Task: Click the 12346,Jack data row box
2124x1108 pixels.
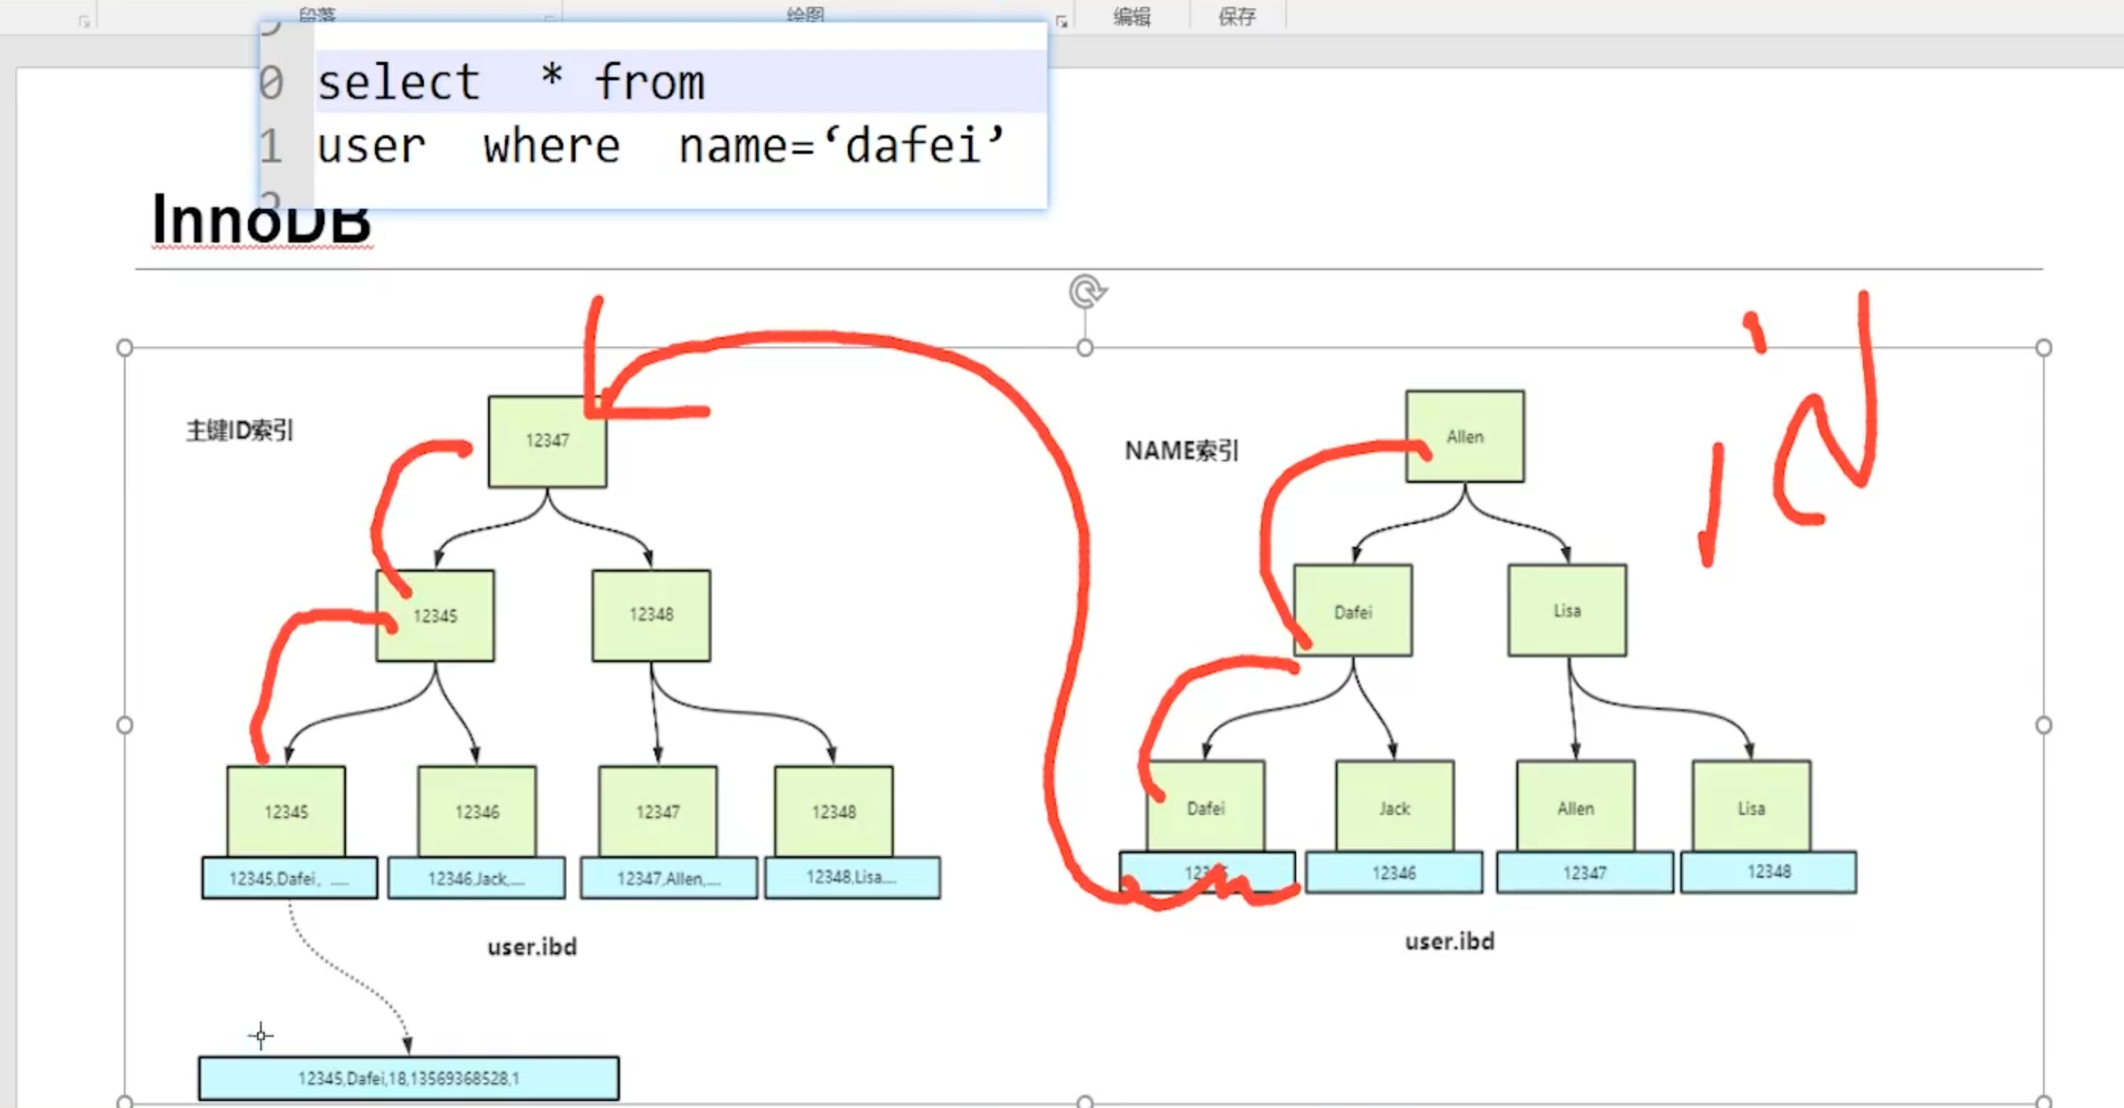Action: pos(476,878)
